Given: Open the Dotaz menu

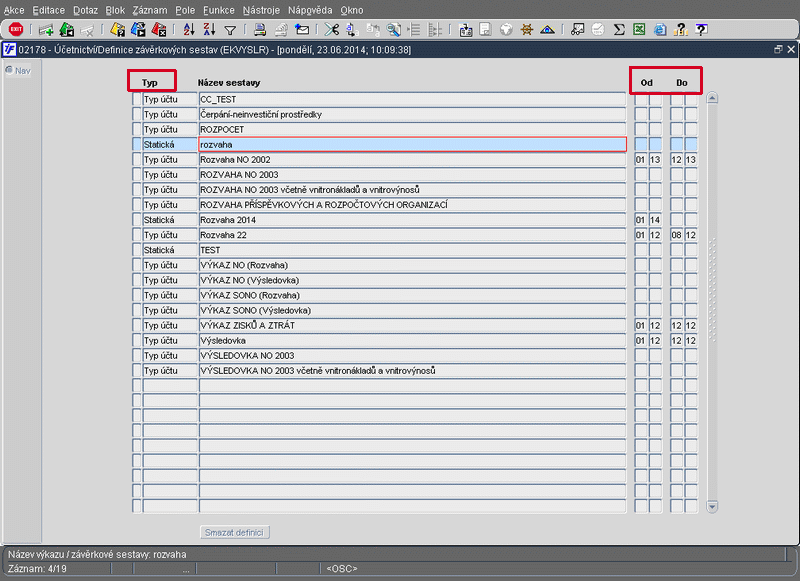Looking at the screenshot, I should (85, 10).
